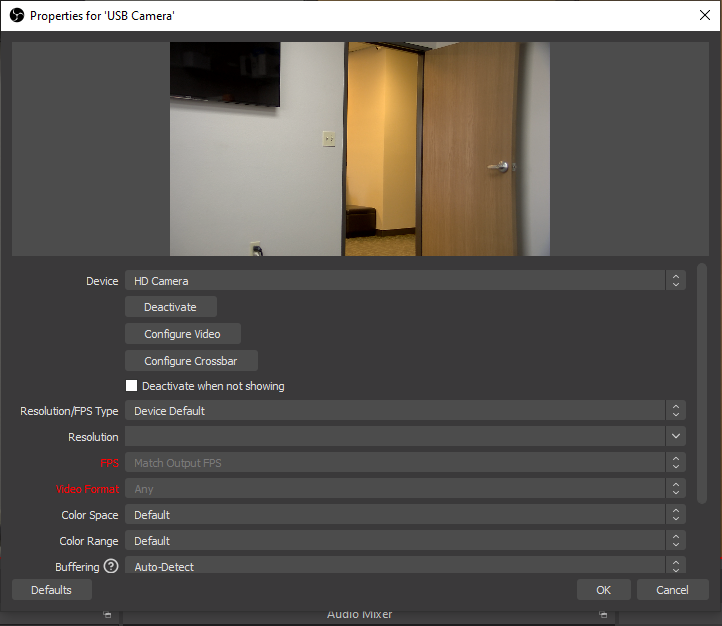Screen dimensions: 722x626
Task: Click the OBS logo in the title bar
Action: pos(16,16)
